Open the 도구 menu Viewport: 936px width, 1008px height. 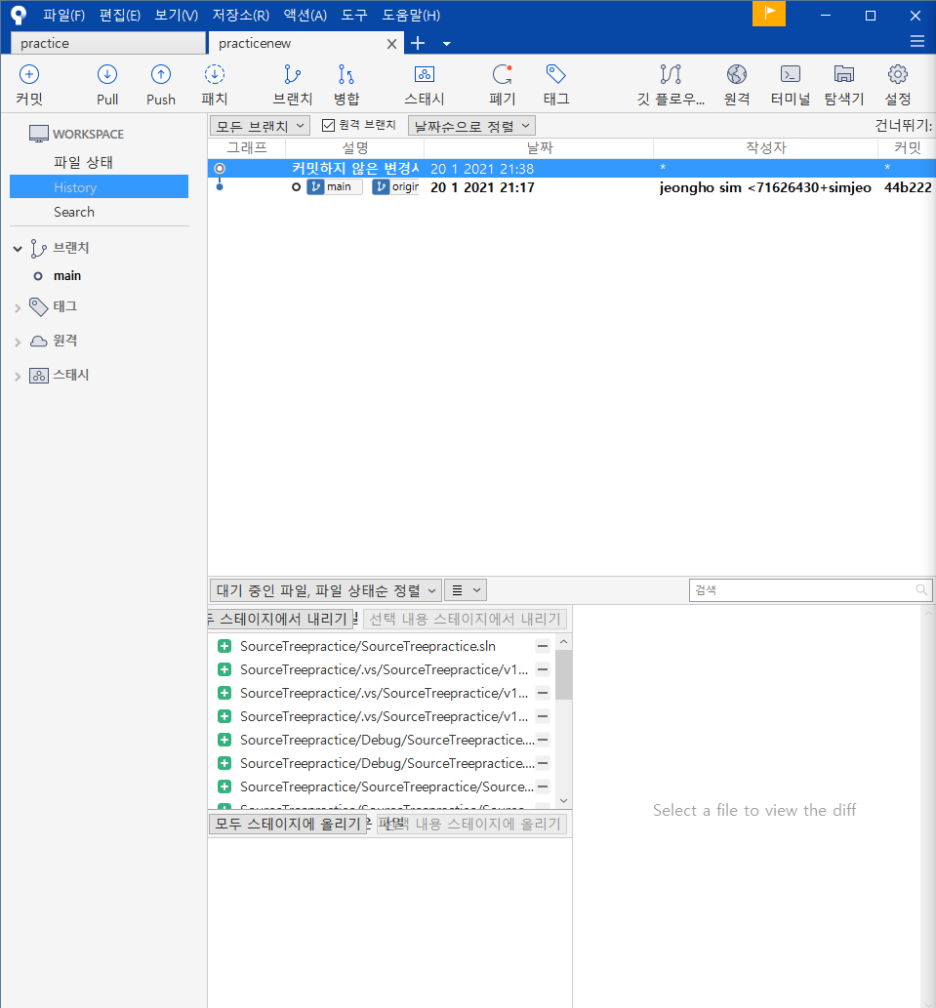point(354,15)
